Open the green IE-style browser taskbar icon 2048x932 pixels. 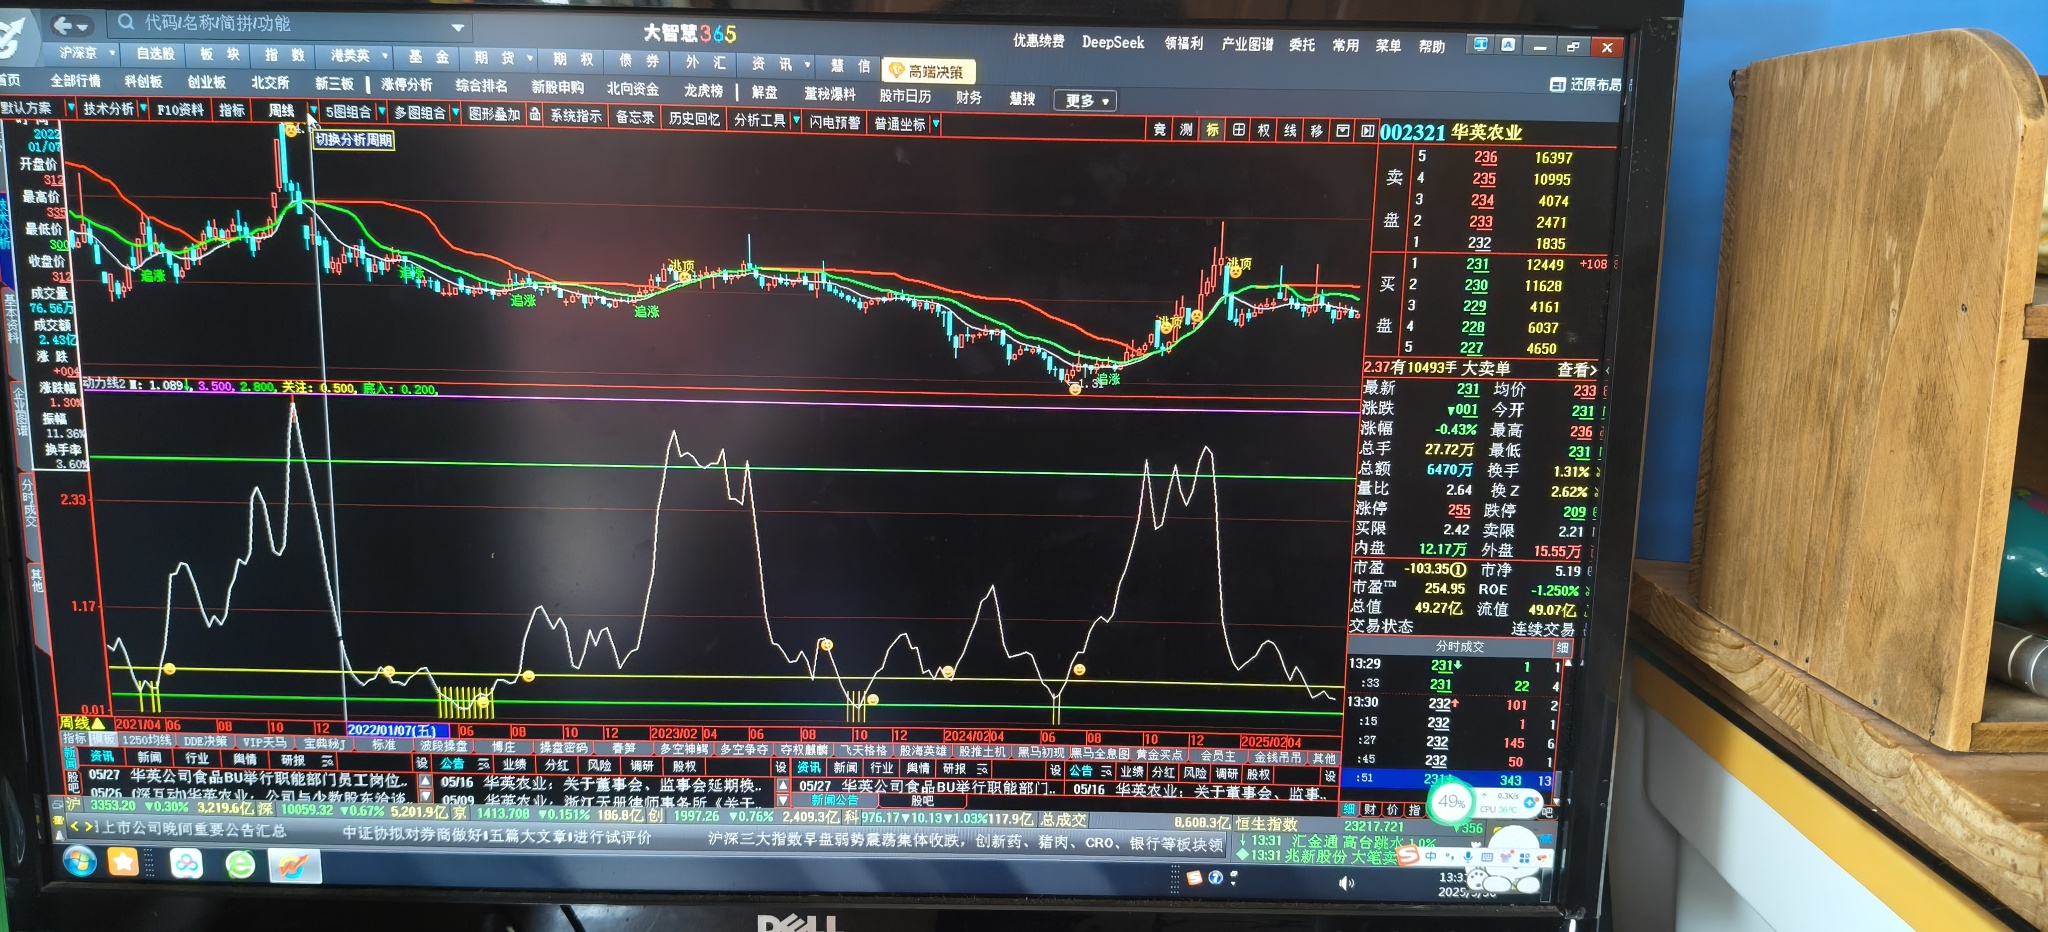240,864
